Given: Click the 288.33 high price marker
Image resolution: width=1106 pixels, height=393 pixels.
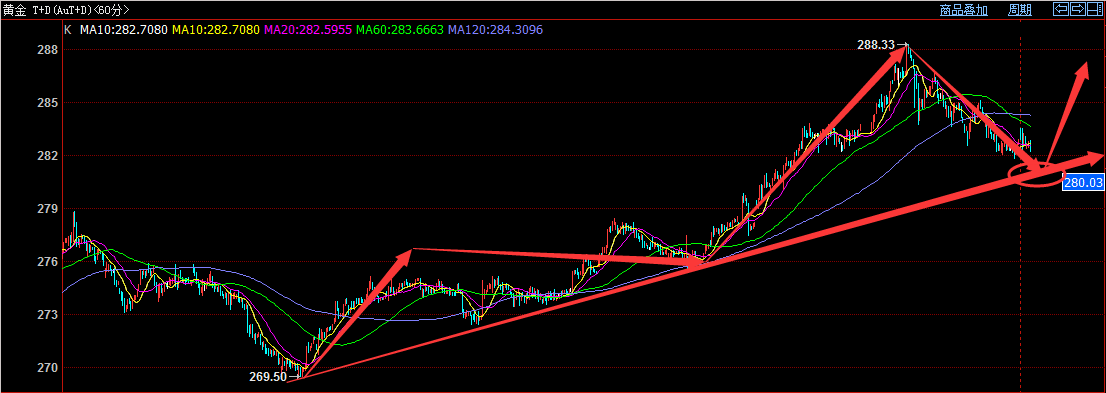Looking at the screenshot, I should (x=875, y=44).
